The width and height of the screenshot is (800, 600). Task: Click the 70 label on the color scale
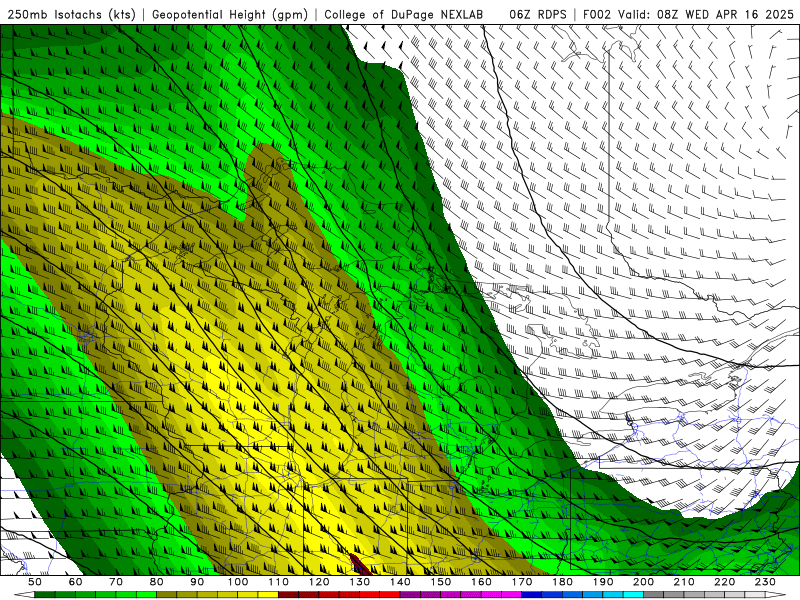[116, 582]
